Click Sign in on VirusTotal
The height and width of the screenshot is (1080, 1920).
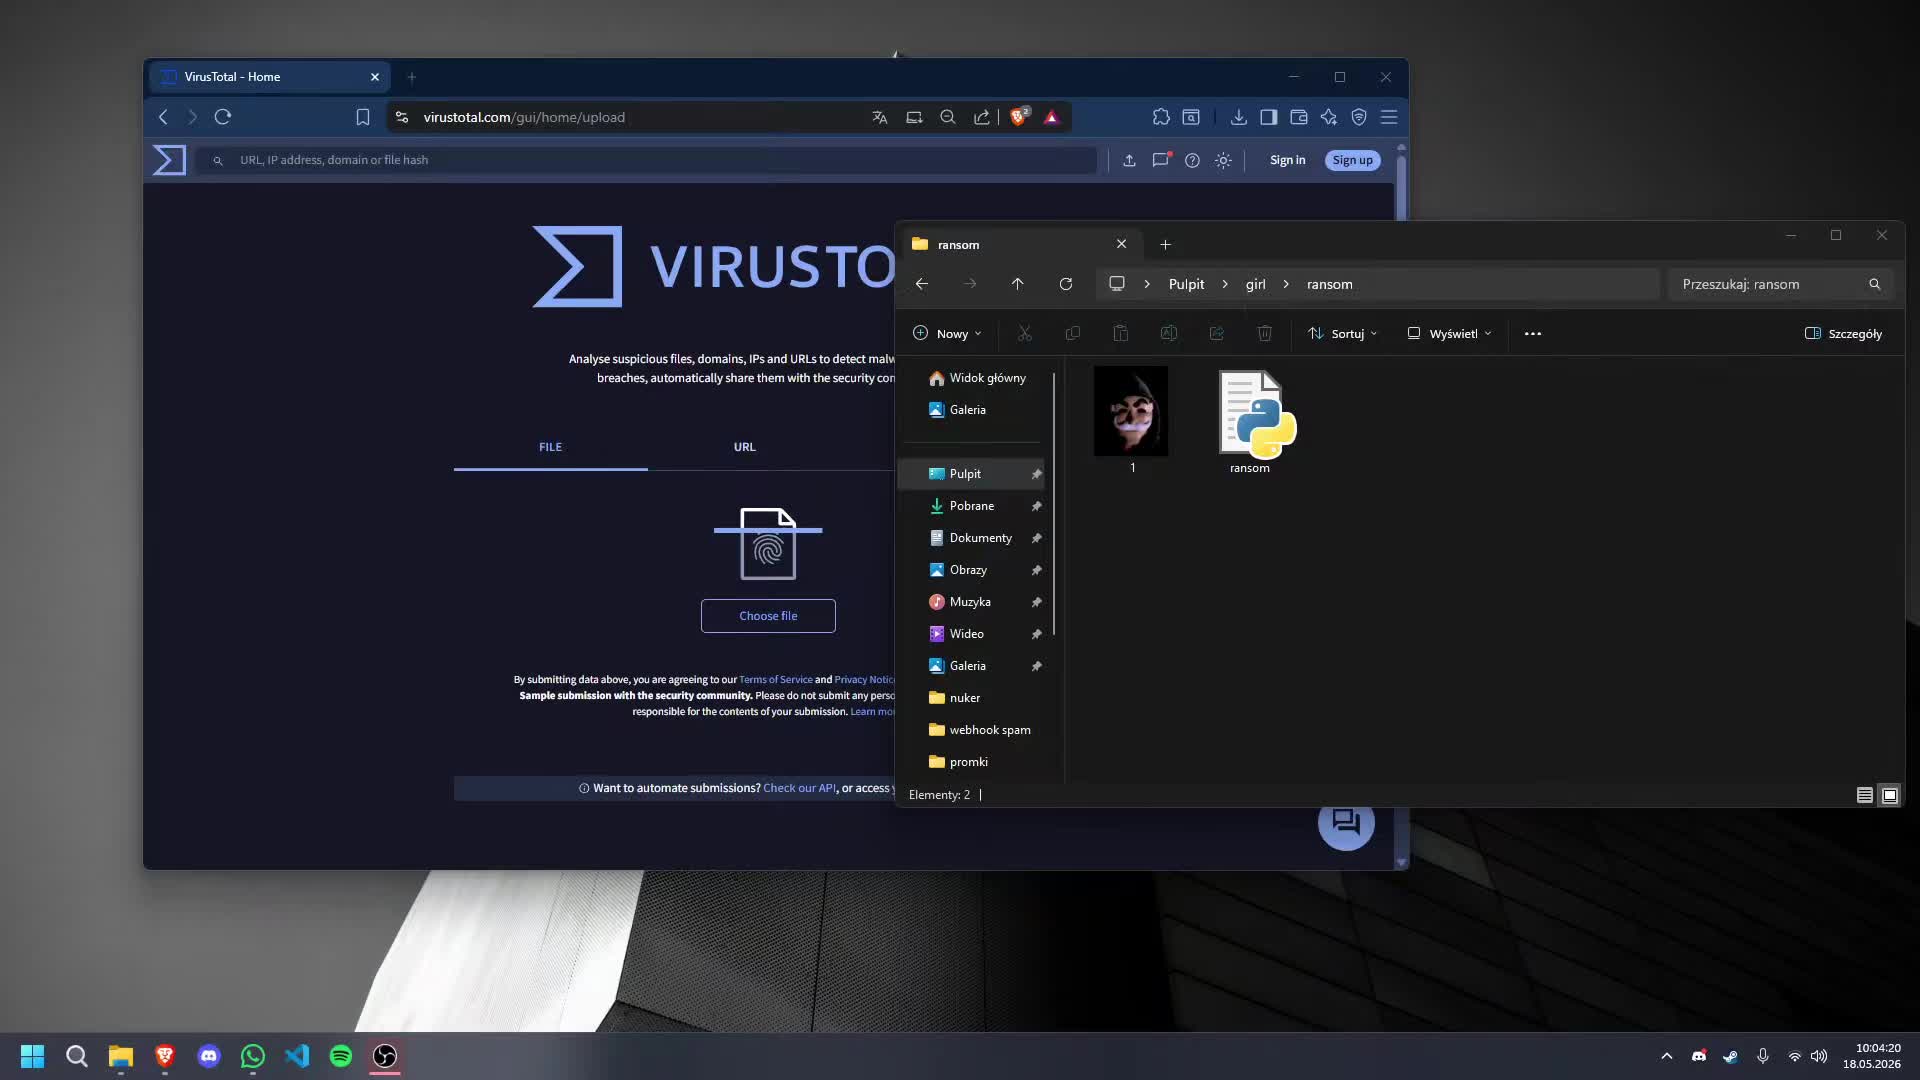point(1287,160)
